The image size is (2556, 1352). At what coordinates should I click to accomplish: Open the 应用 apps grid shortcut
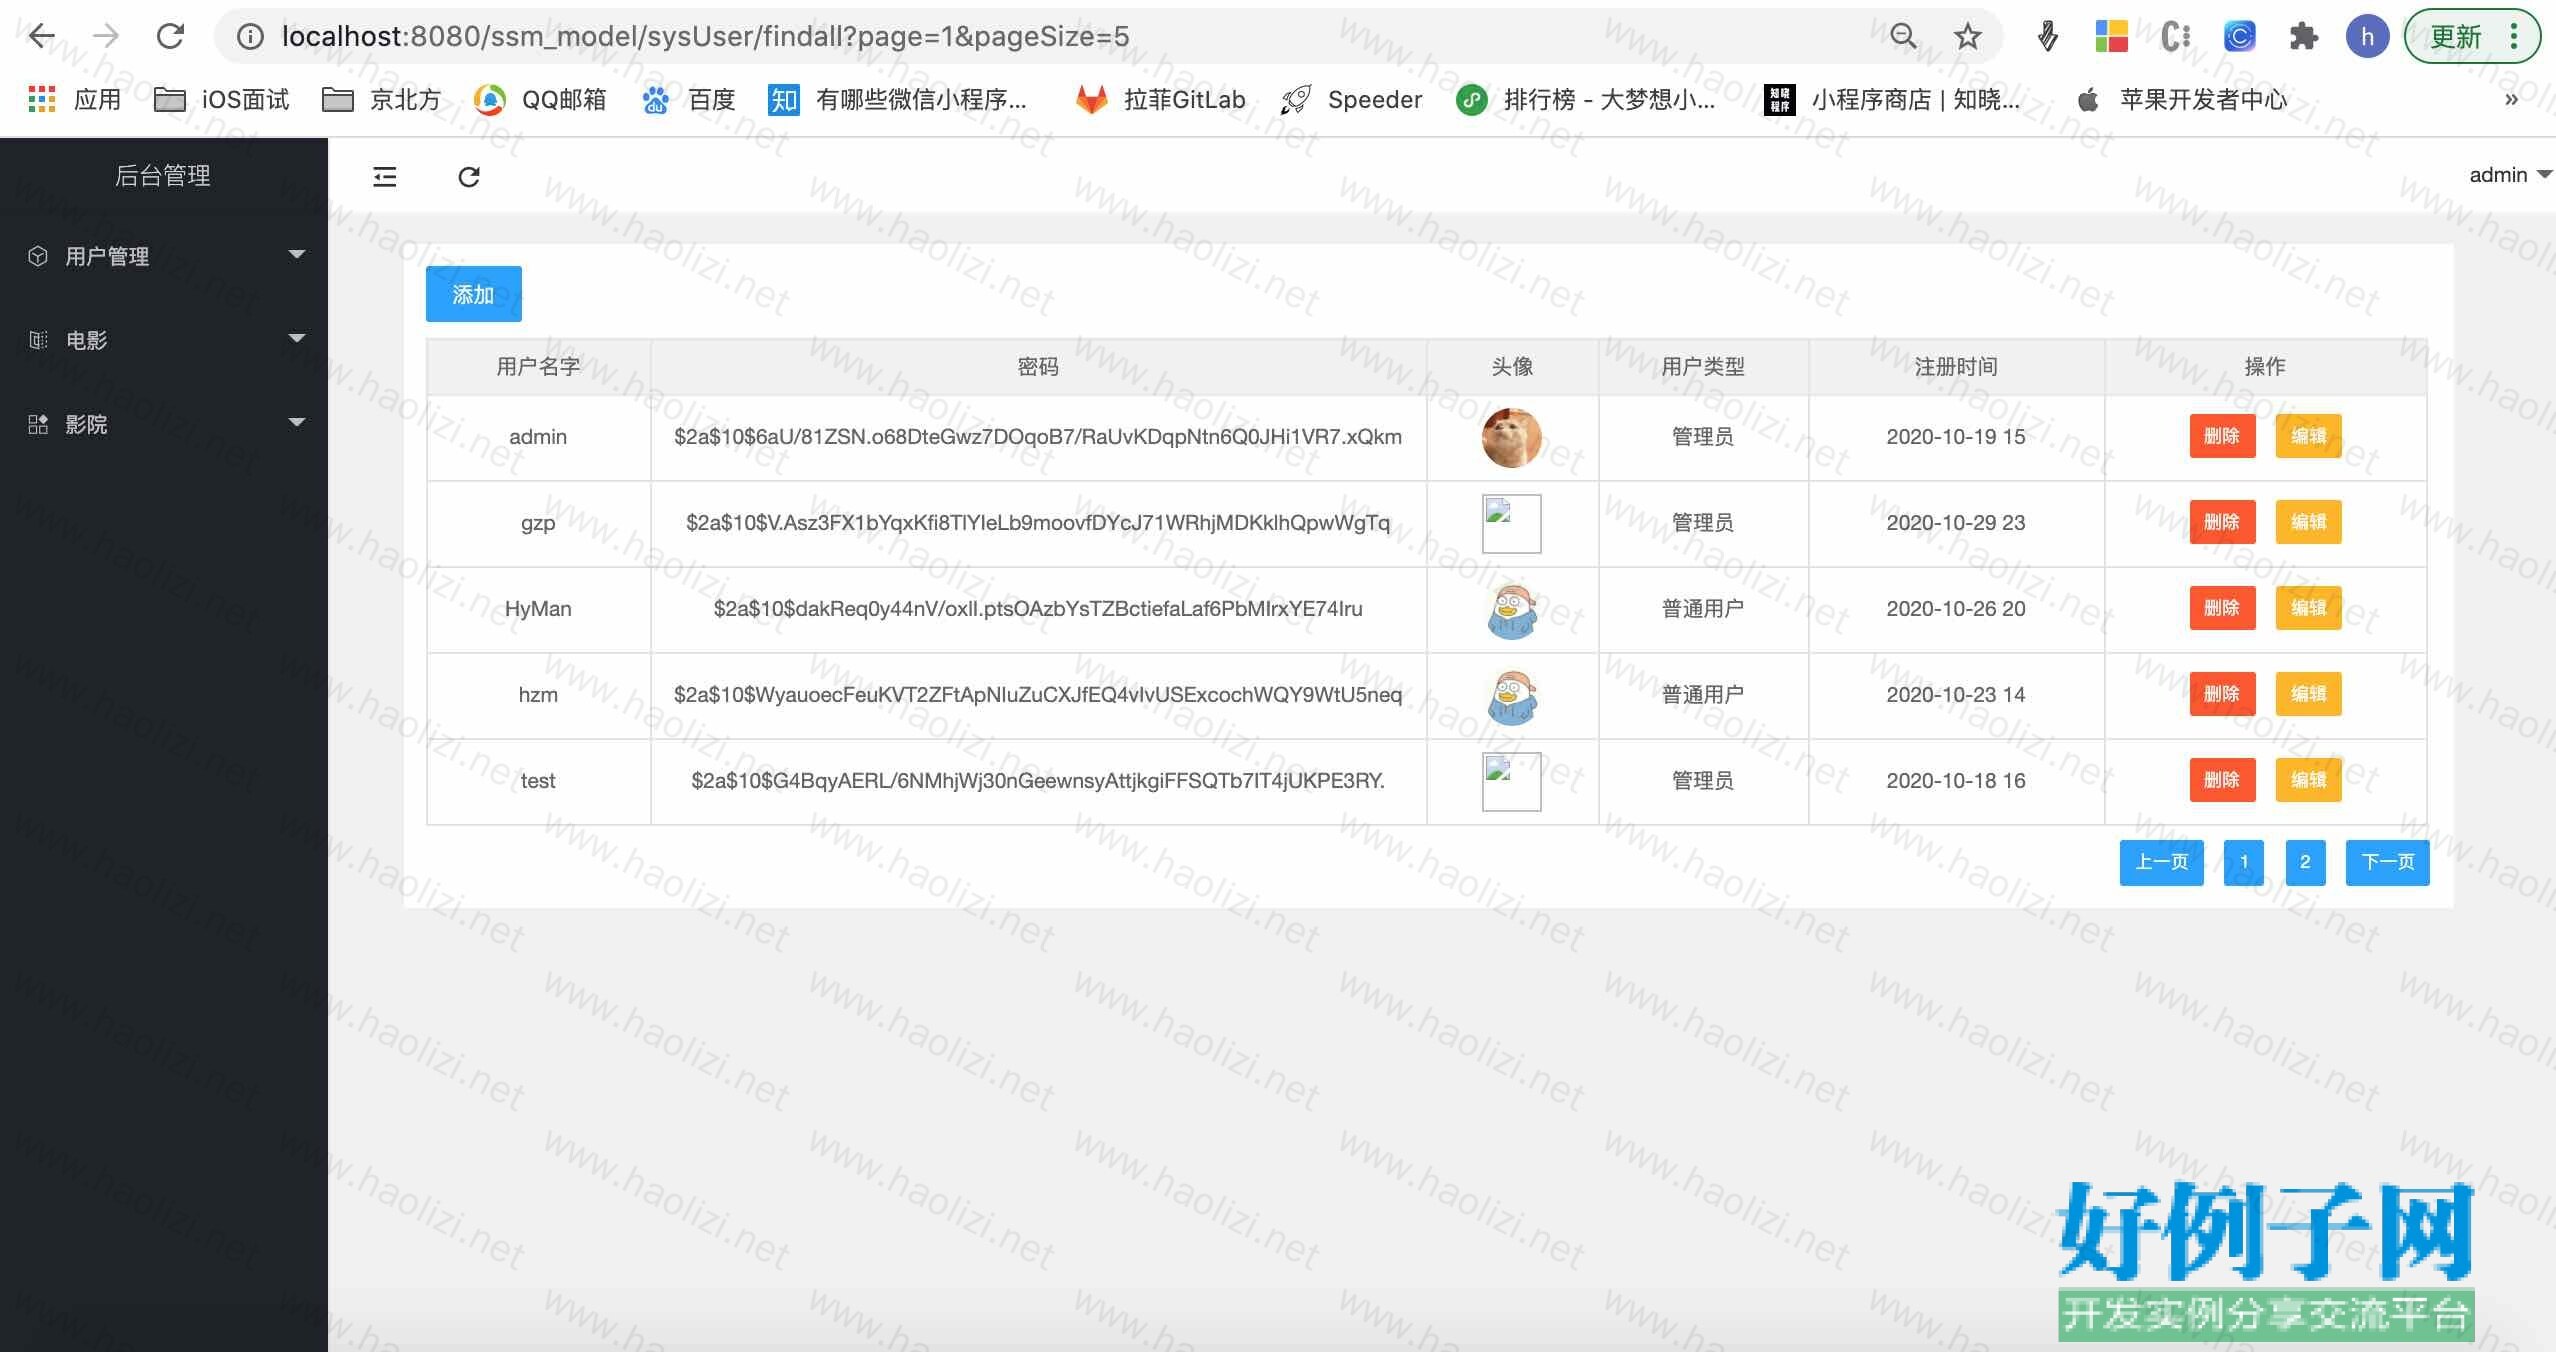coord(75,99)
